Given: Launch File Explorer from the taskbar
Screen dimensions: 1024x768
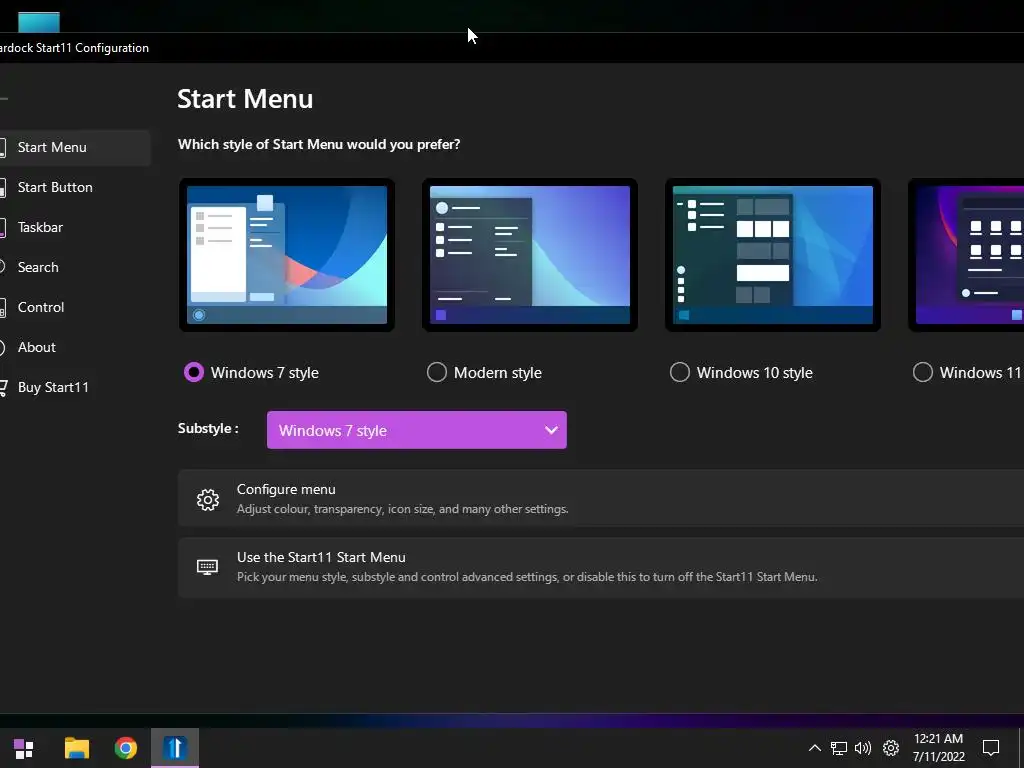Looking at the screenshot, I should click(x=76, y=748).
